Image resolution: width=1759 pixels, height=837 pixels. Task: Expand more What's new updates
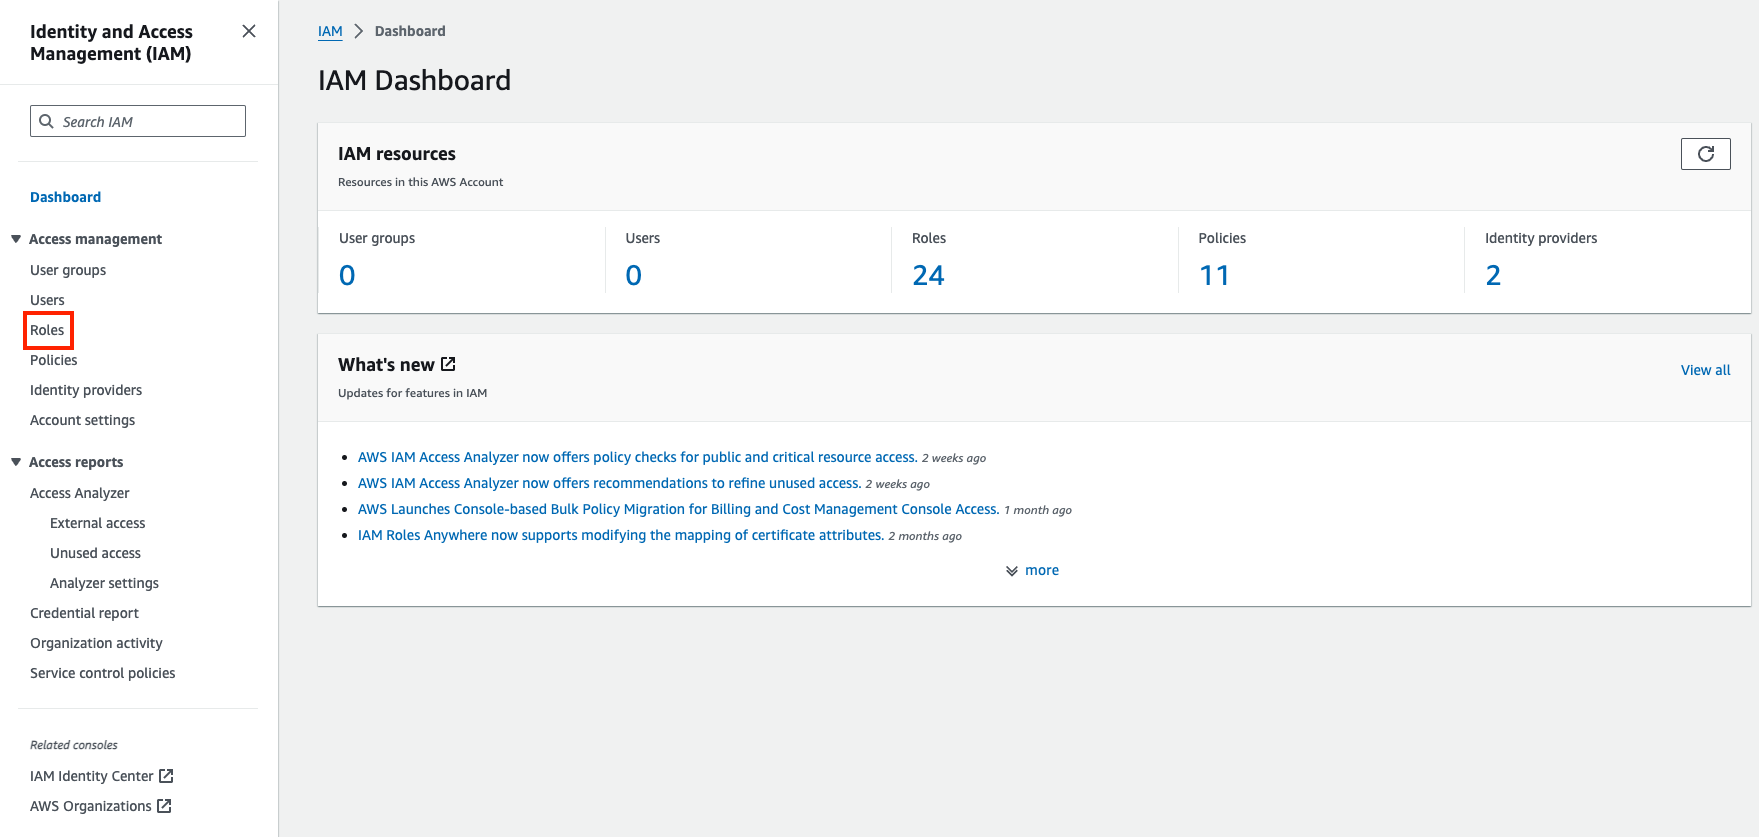tap(1033, 570)
